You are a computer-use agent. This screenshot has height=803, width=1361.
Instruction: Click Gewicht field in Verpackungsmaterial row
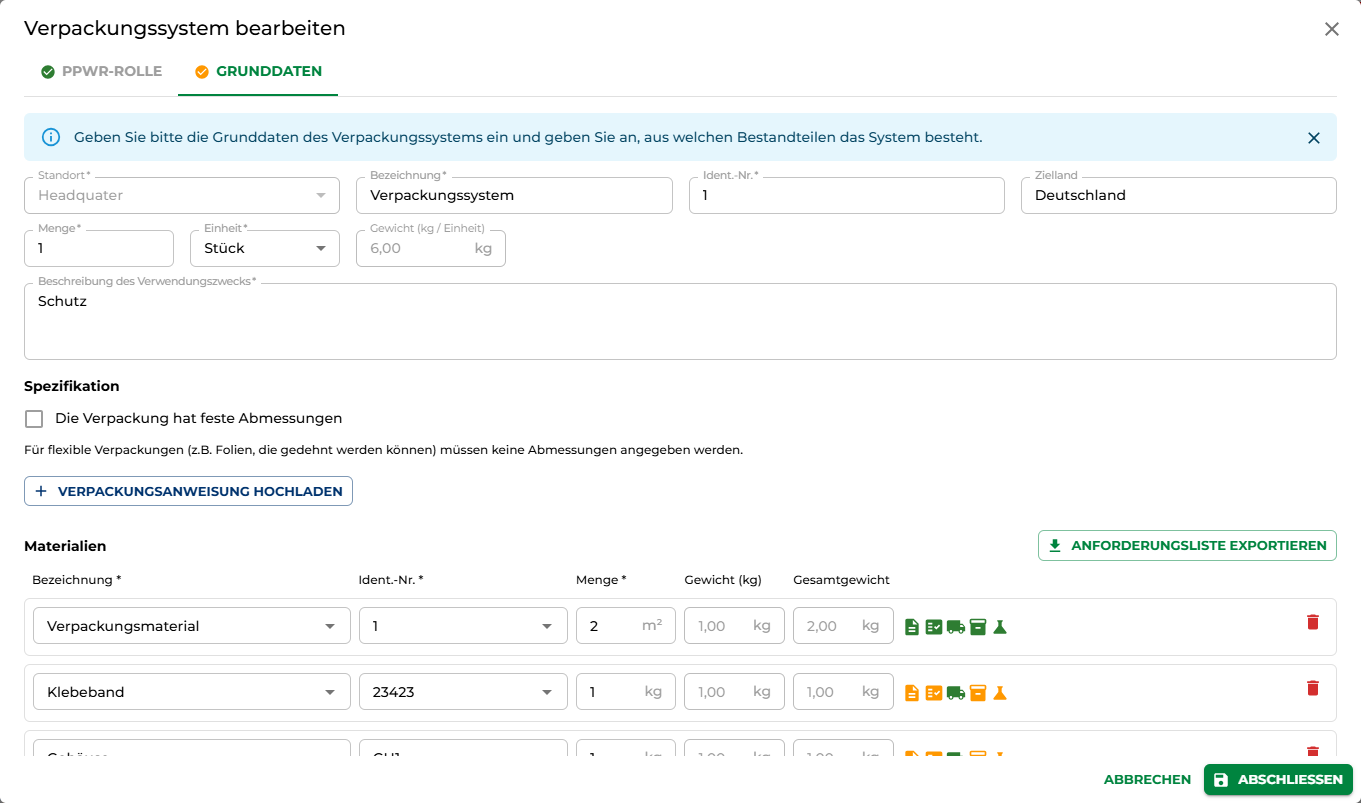[x=734, y=626]
